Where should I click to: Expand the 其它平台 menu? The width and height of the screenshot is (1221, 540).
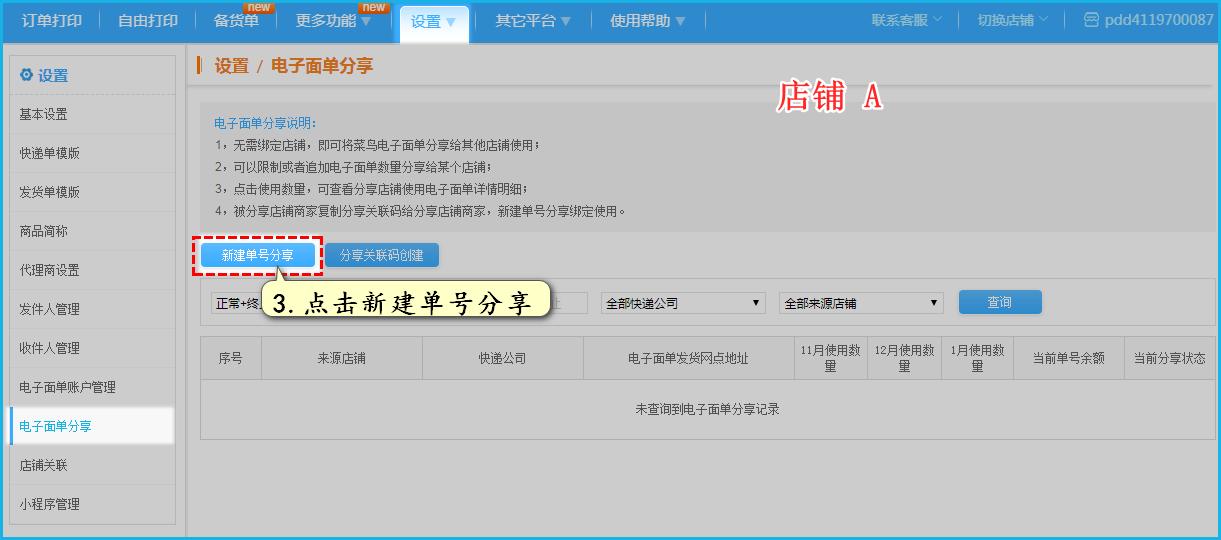click(x=533, y=21)
